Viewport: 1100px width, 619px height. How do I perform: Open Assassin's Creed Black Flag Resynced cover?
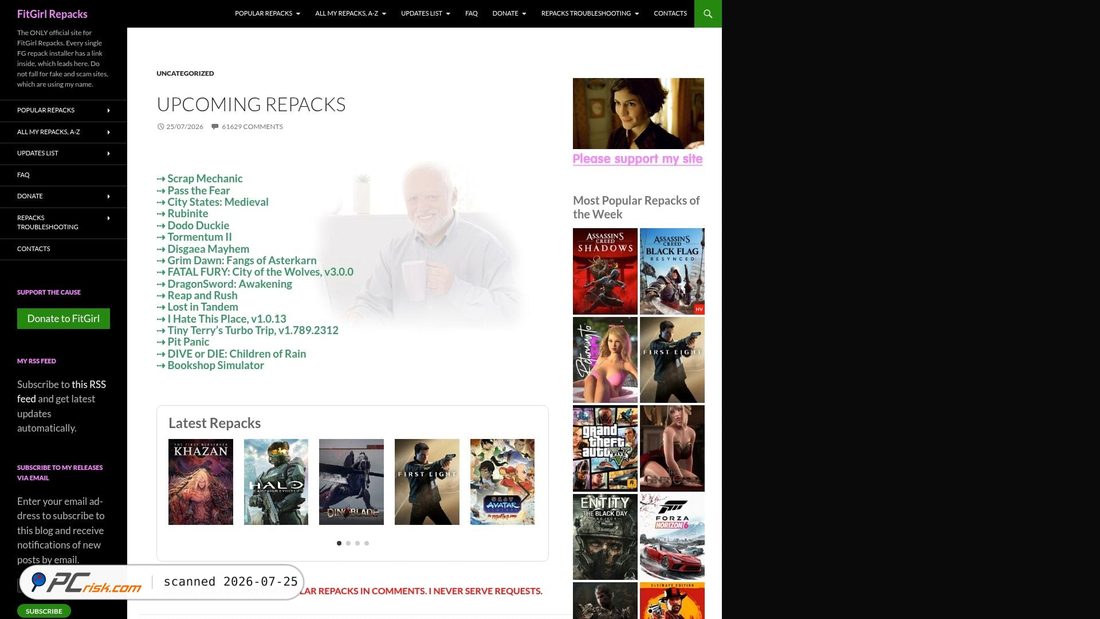point(672,272)
